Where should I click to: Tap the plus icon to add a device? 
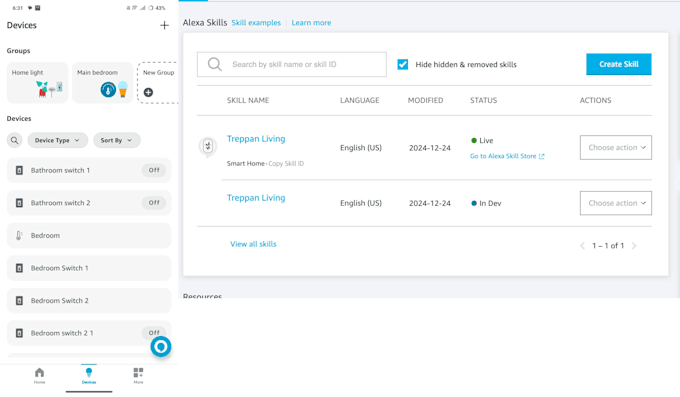click(x=164, y=25)
